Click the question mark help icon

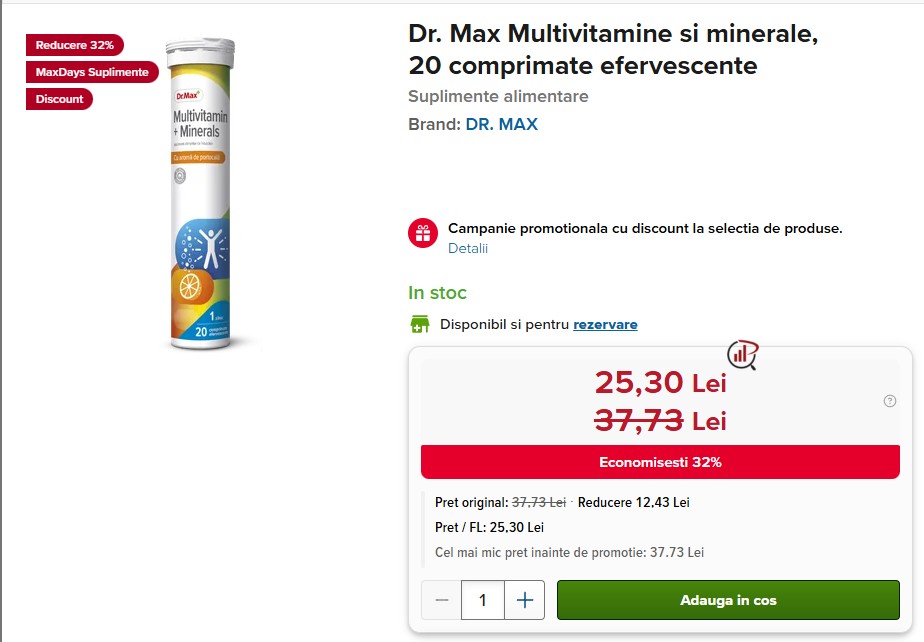pyautogui.click(x=890, y=401)
